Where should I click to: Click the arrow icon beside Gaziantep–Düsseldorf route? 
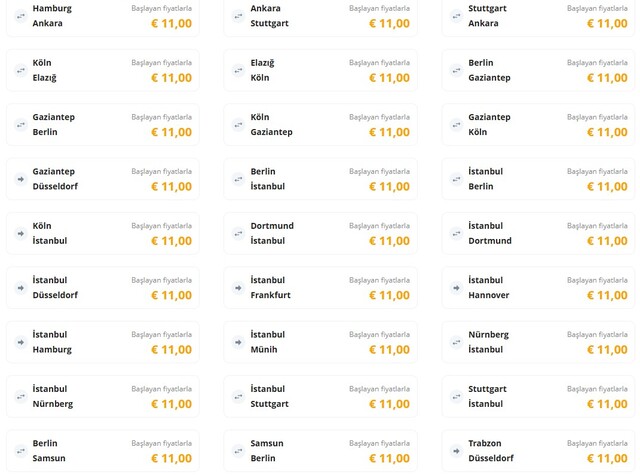point(21,179)
